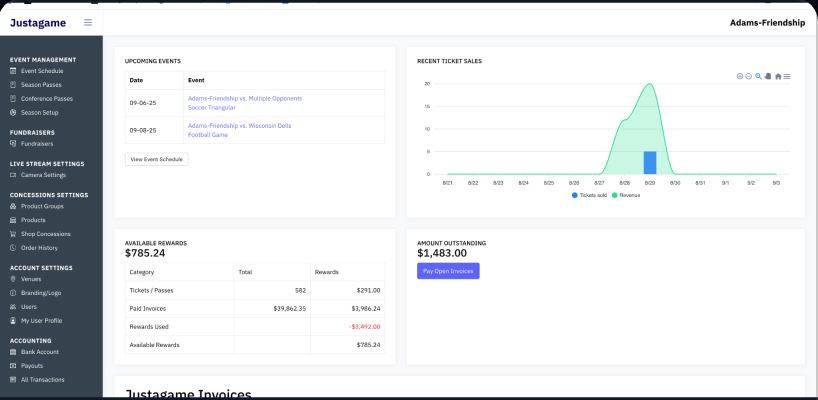Click the -$3,492.00 rewards used value
Viewport: 818px width, 400px height.
point(365,327)
